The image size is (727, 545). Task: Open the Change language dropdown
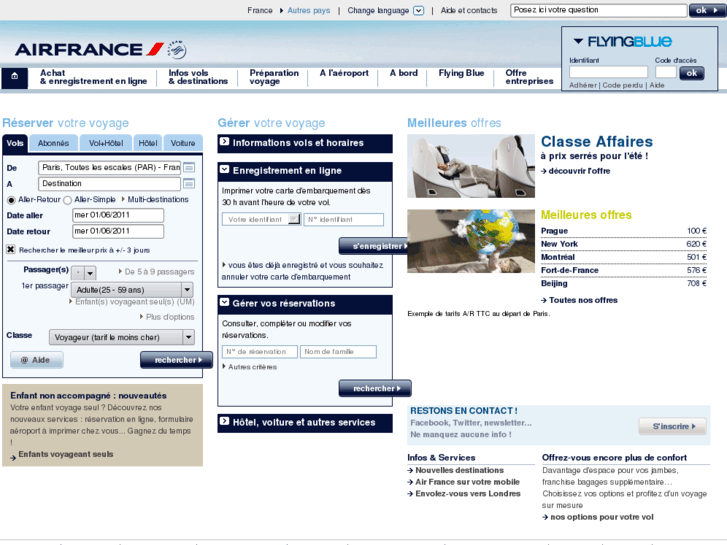click(418, 11)
